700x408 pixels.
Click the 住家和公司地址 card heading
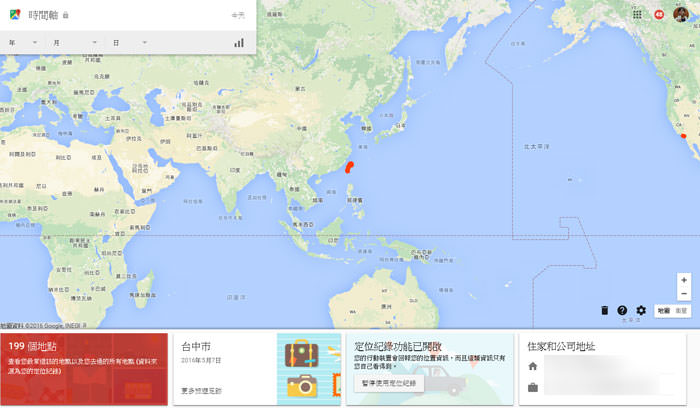561,346
